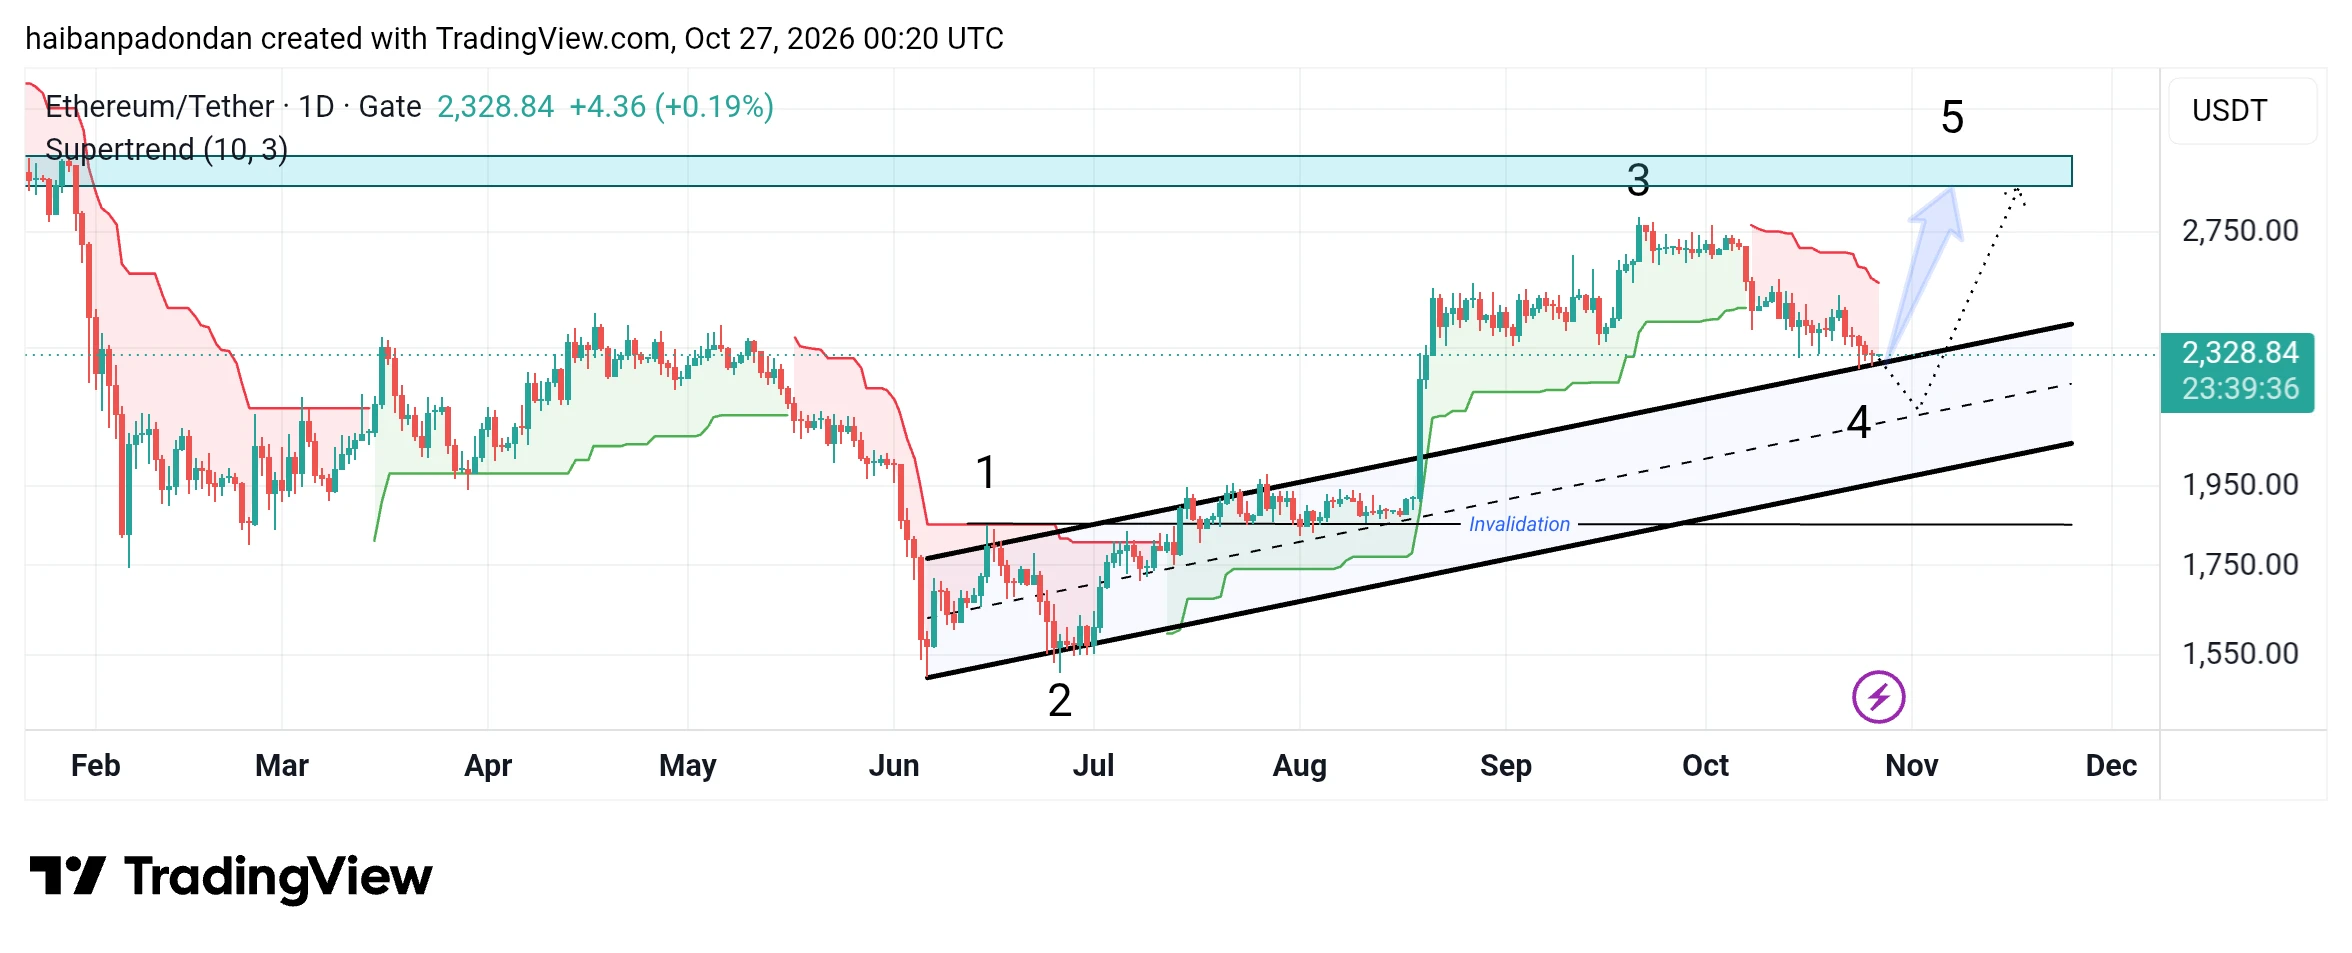The image size is (2352, 953).
Task: Click the Jun marker on time axis
Action: coord(893,765)
